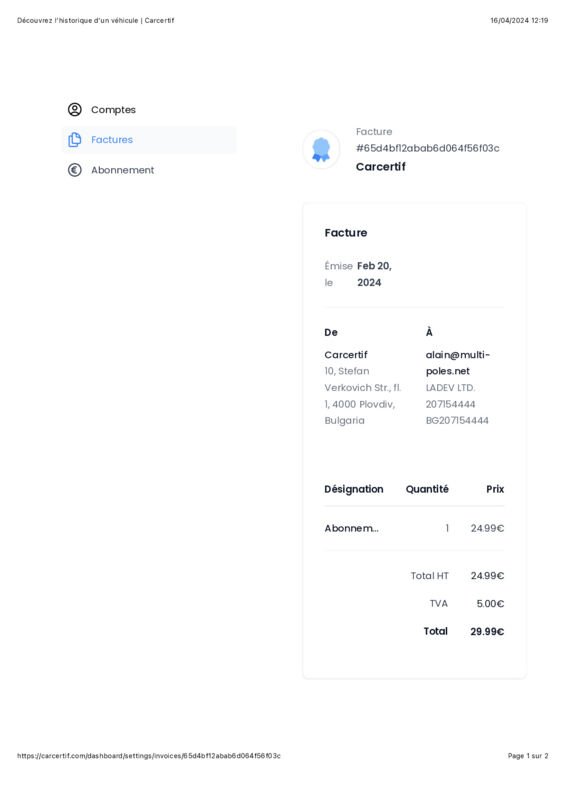Click the Total amount 29.99€
Image resolution: width=566 pixels, height=800 pixels.
pyautogui.click(x=487, y=632)
